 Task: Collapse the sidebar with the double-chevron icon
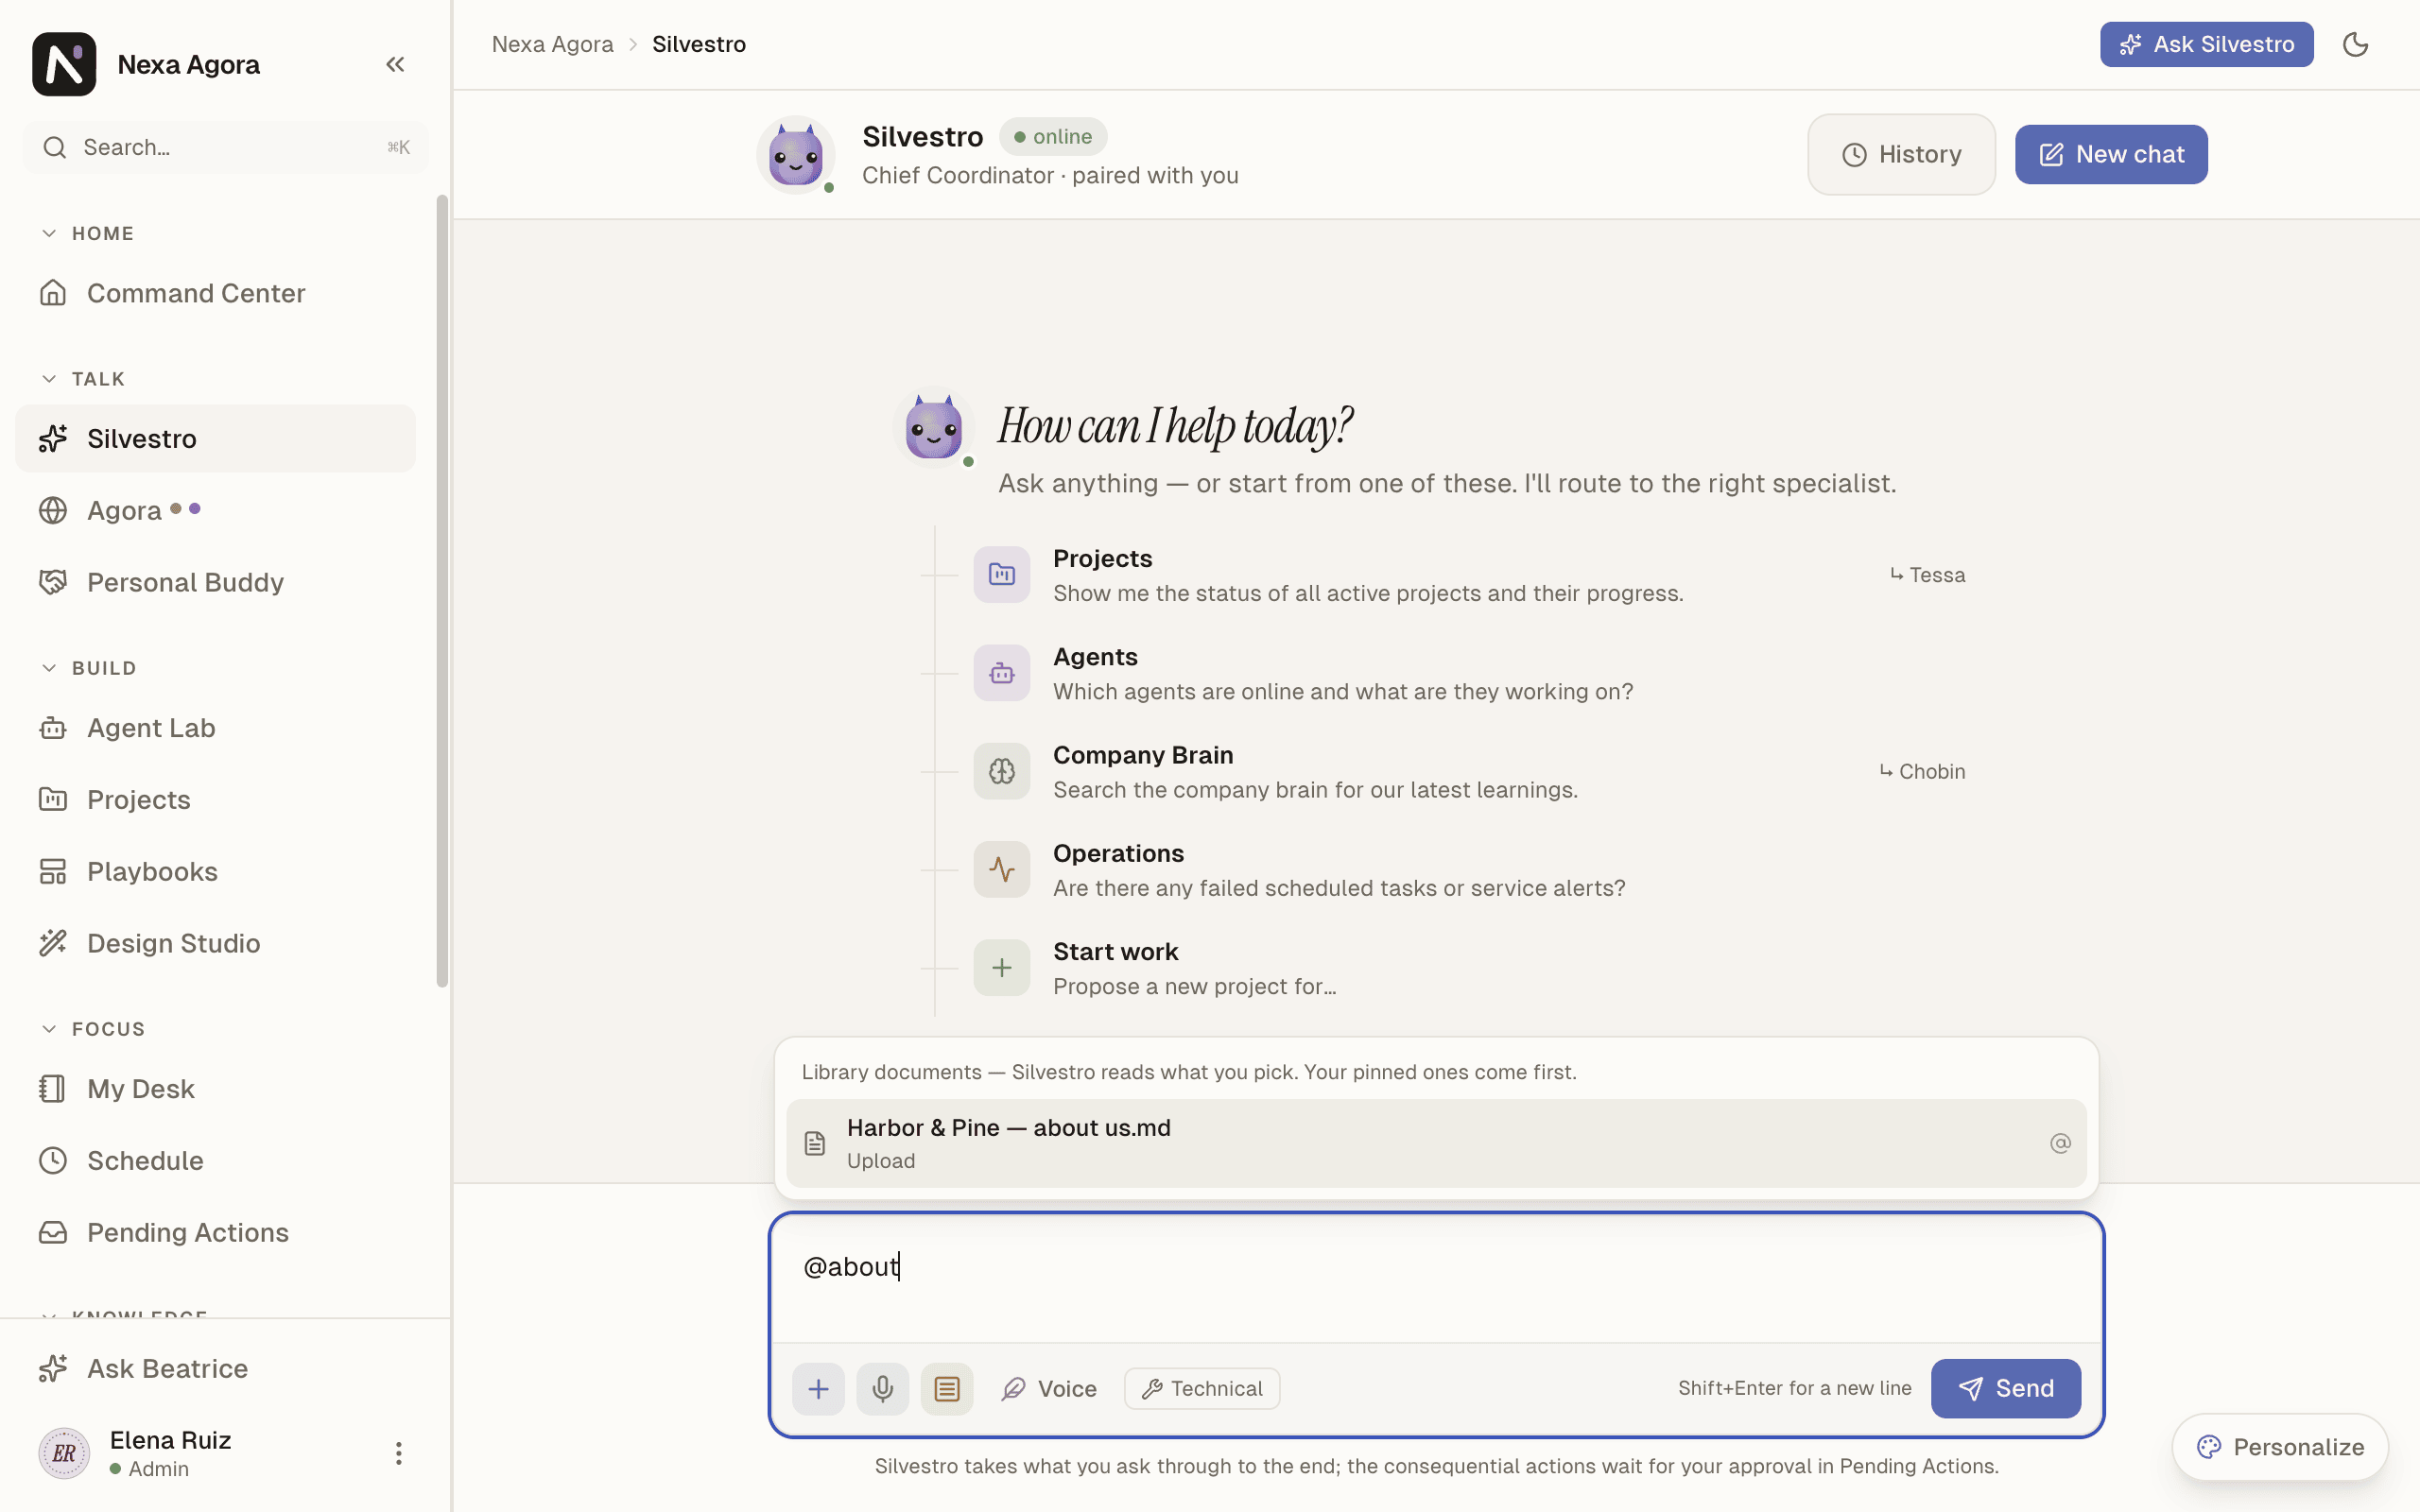coord(395,65)
